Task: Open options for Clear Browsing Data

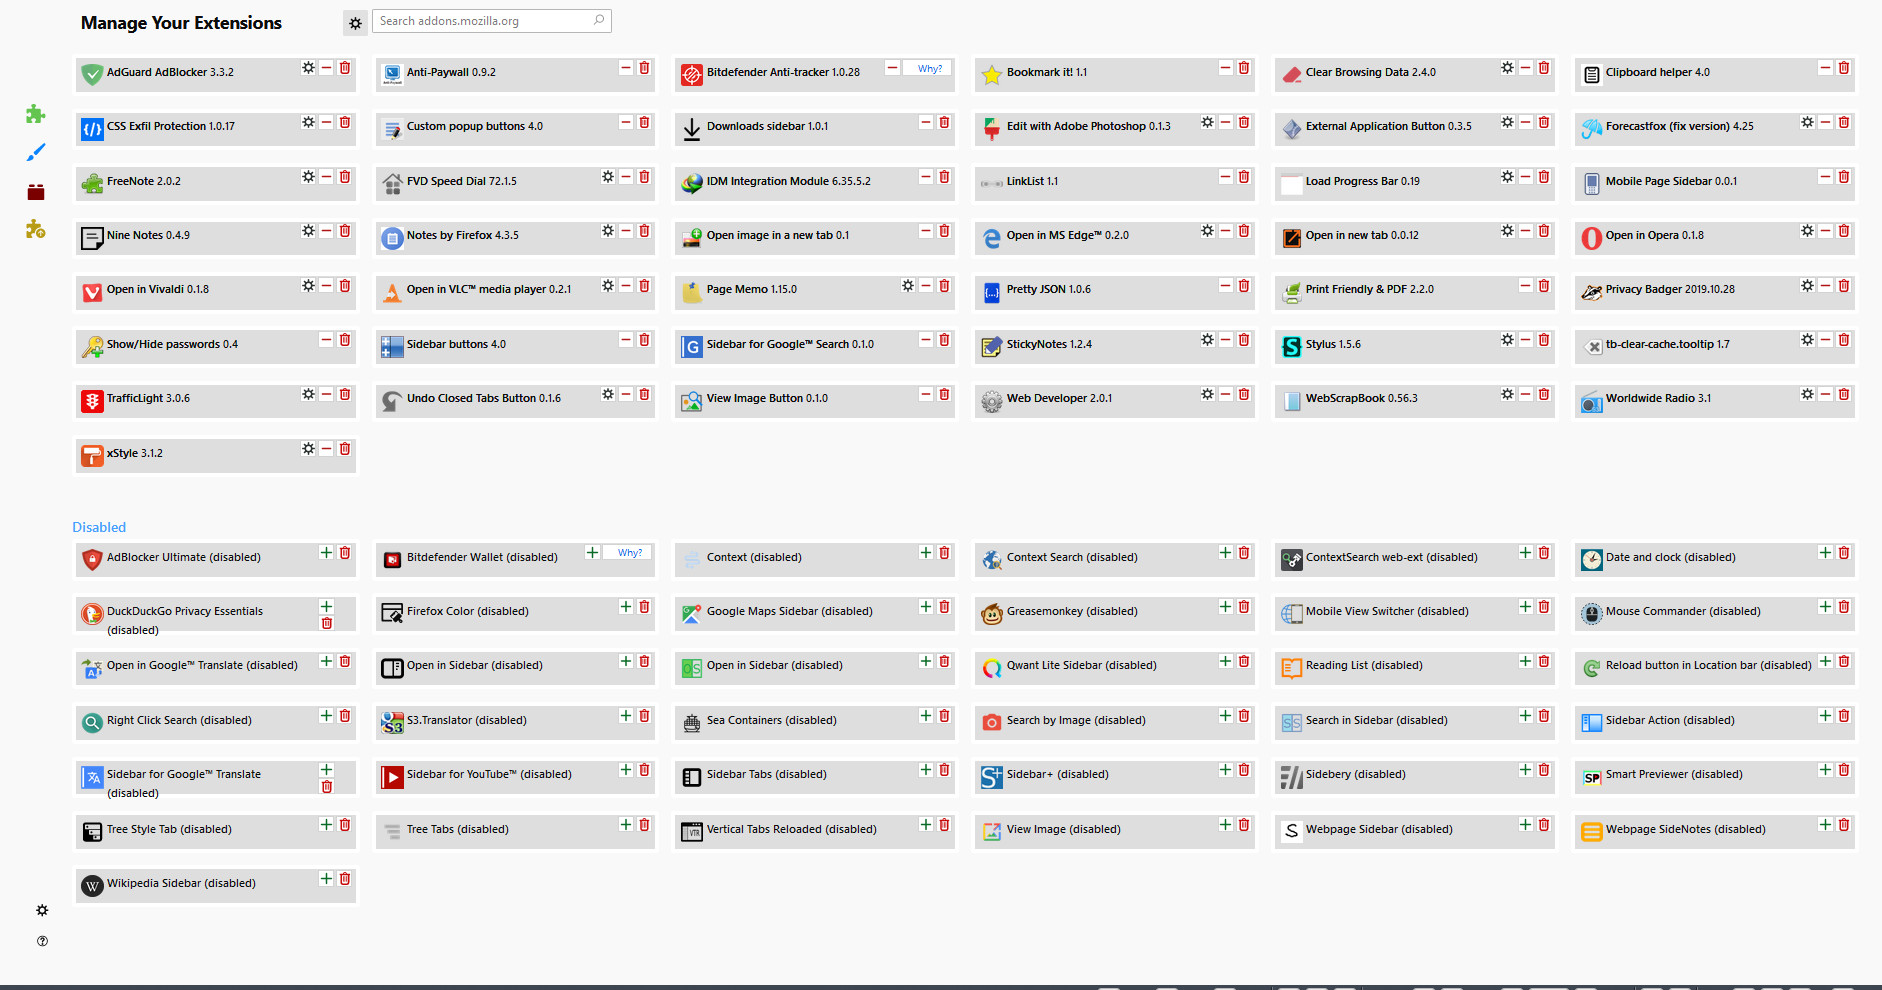Action: pyautogui.click(x=1507, y=68)
